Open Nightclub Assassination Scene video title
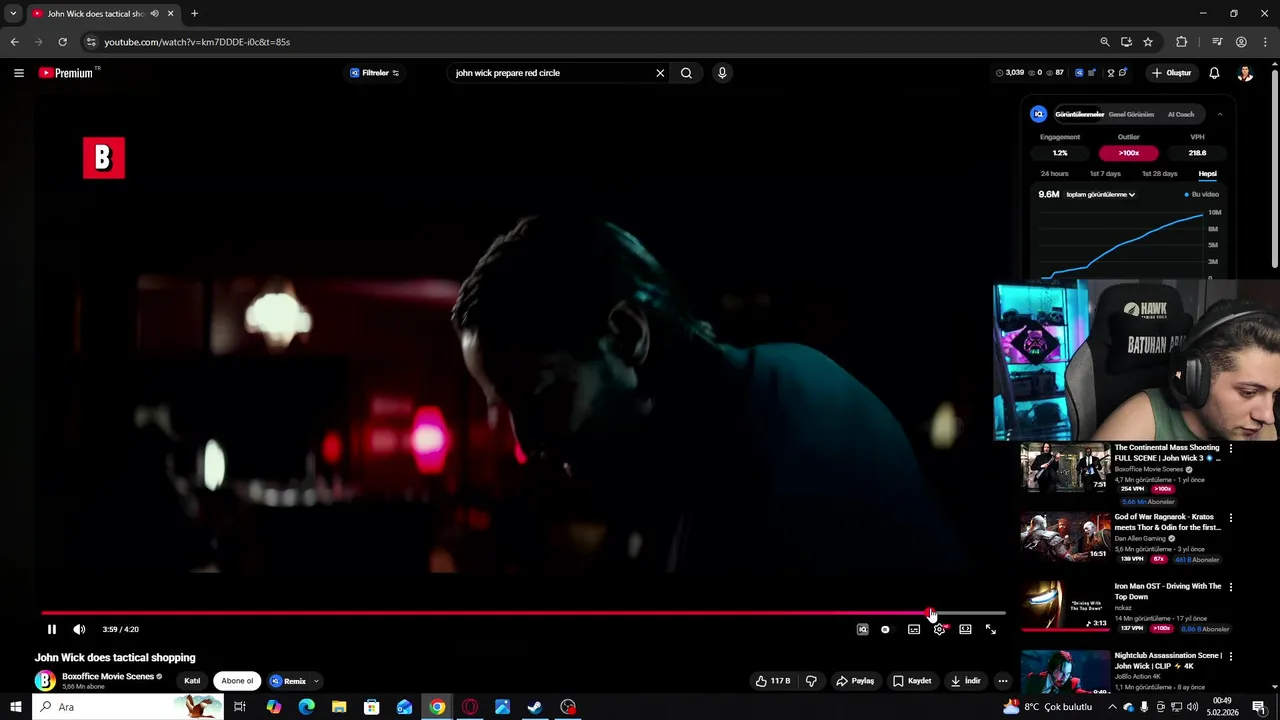 [x=1168, y=661]
